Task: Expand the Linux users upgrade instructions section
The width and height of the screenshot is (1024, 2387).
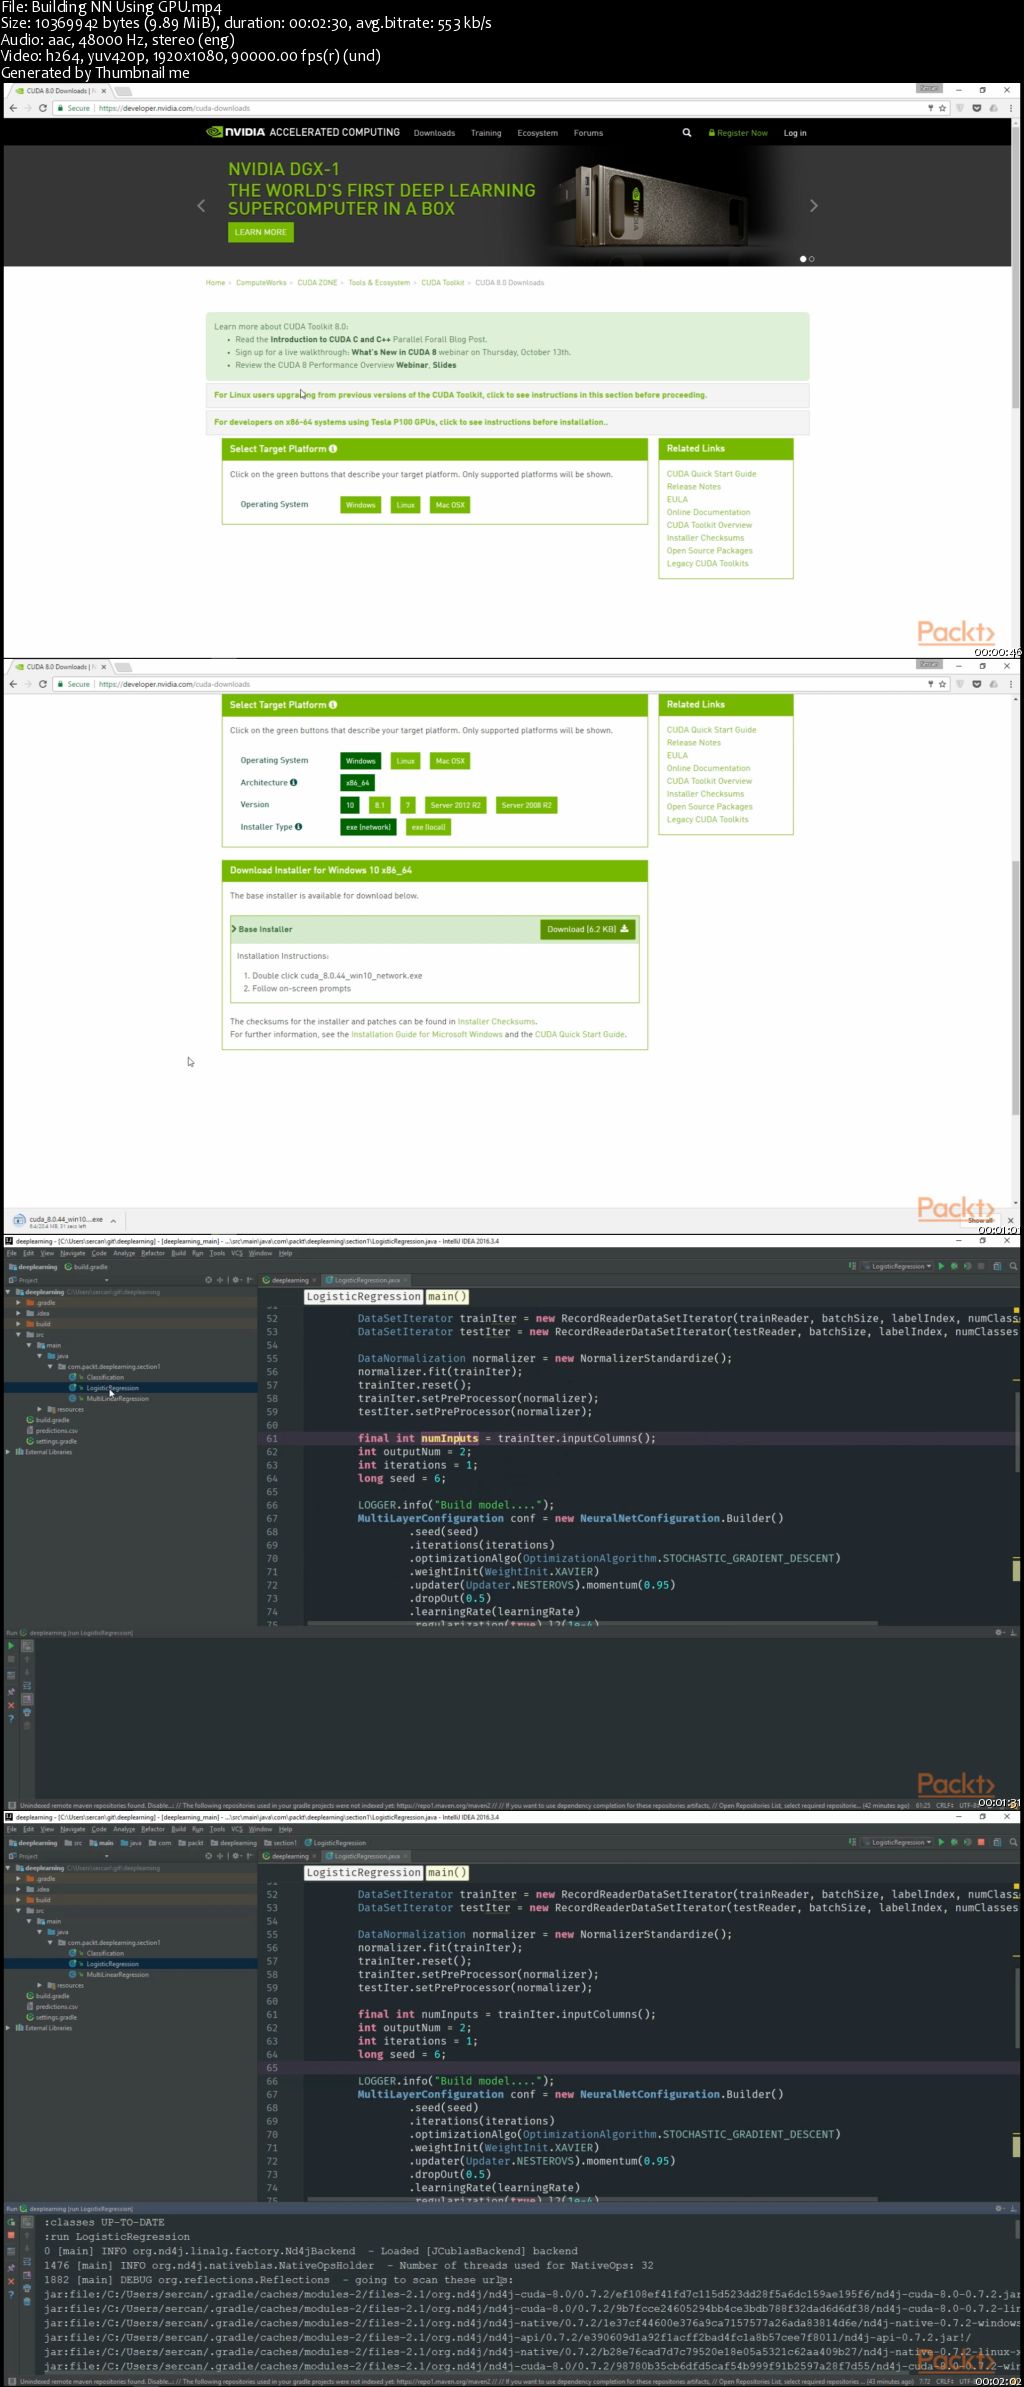Action: click(507, 395)
